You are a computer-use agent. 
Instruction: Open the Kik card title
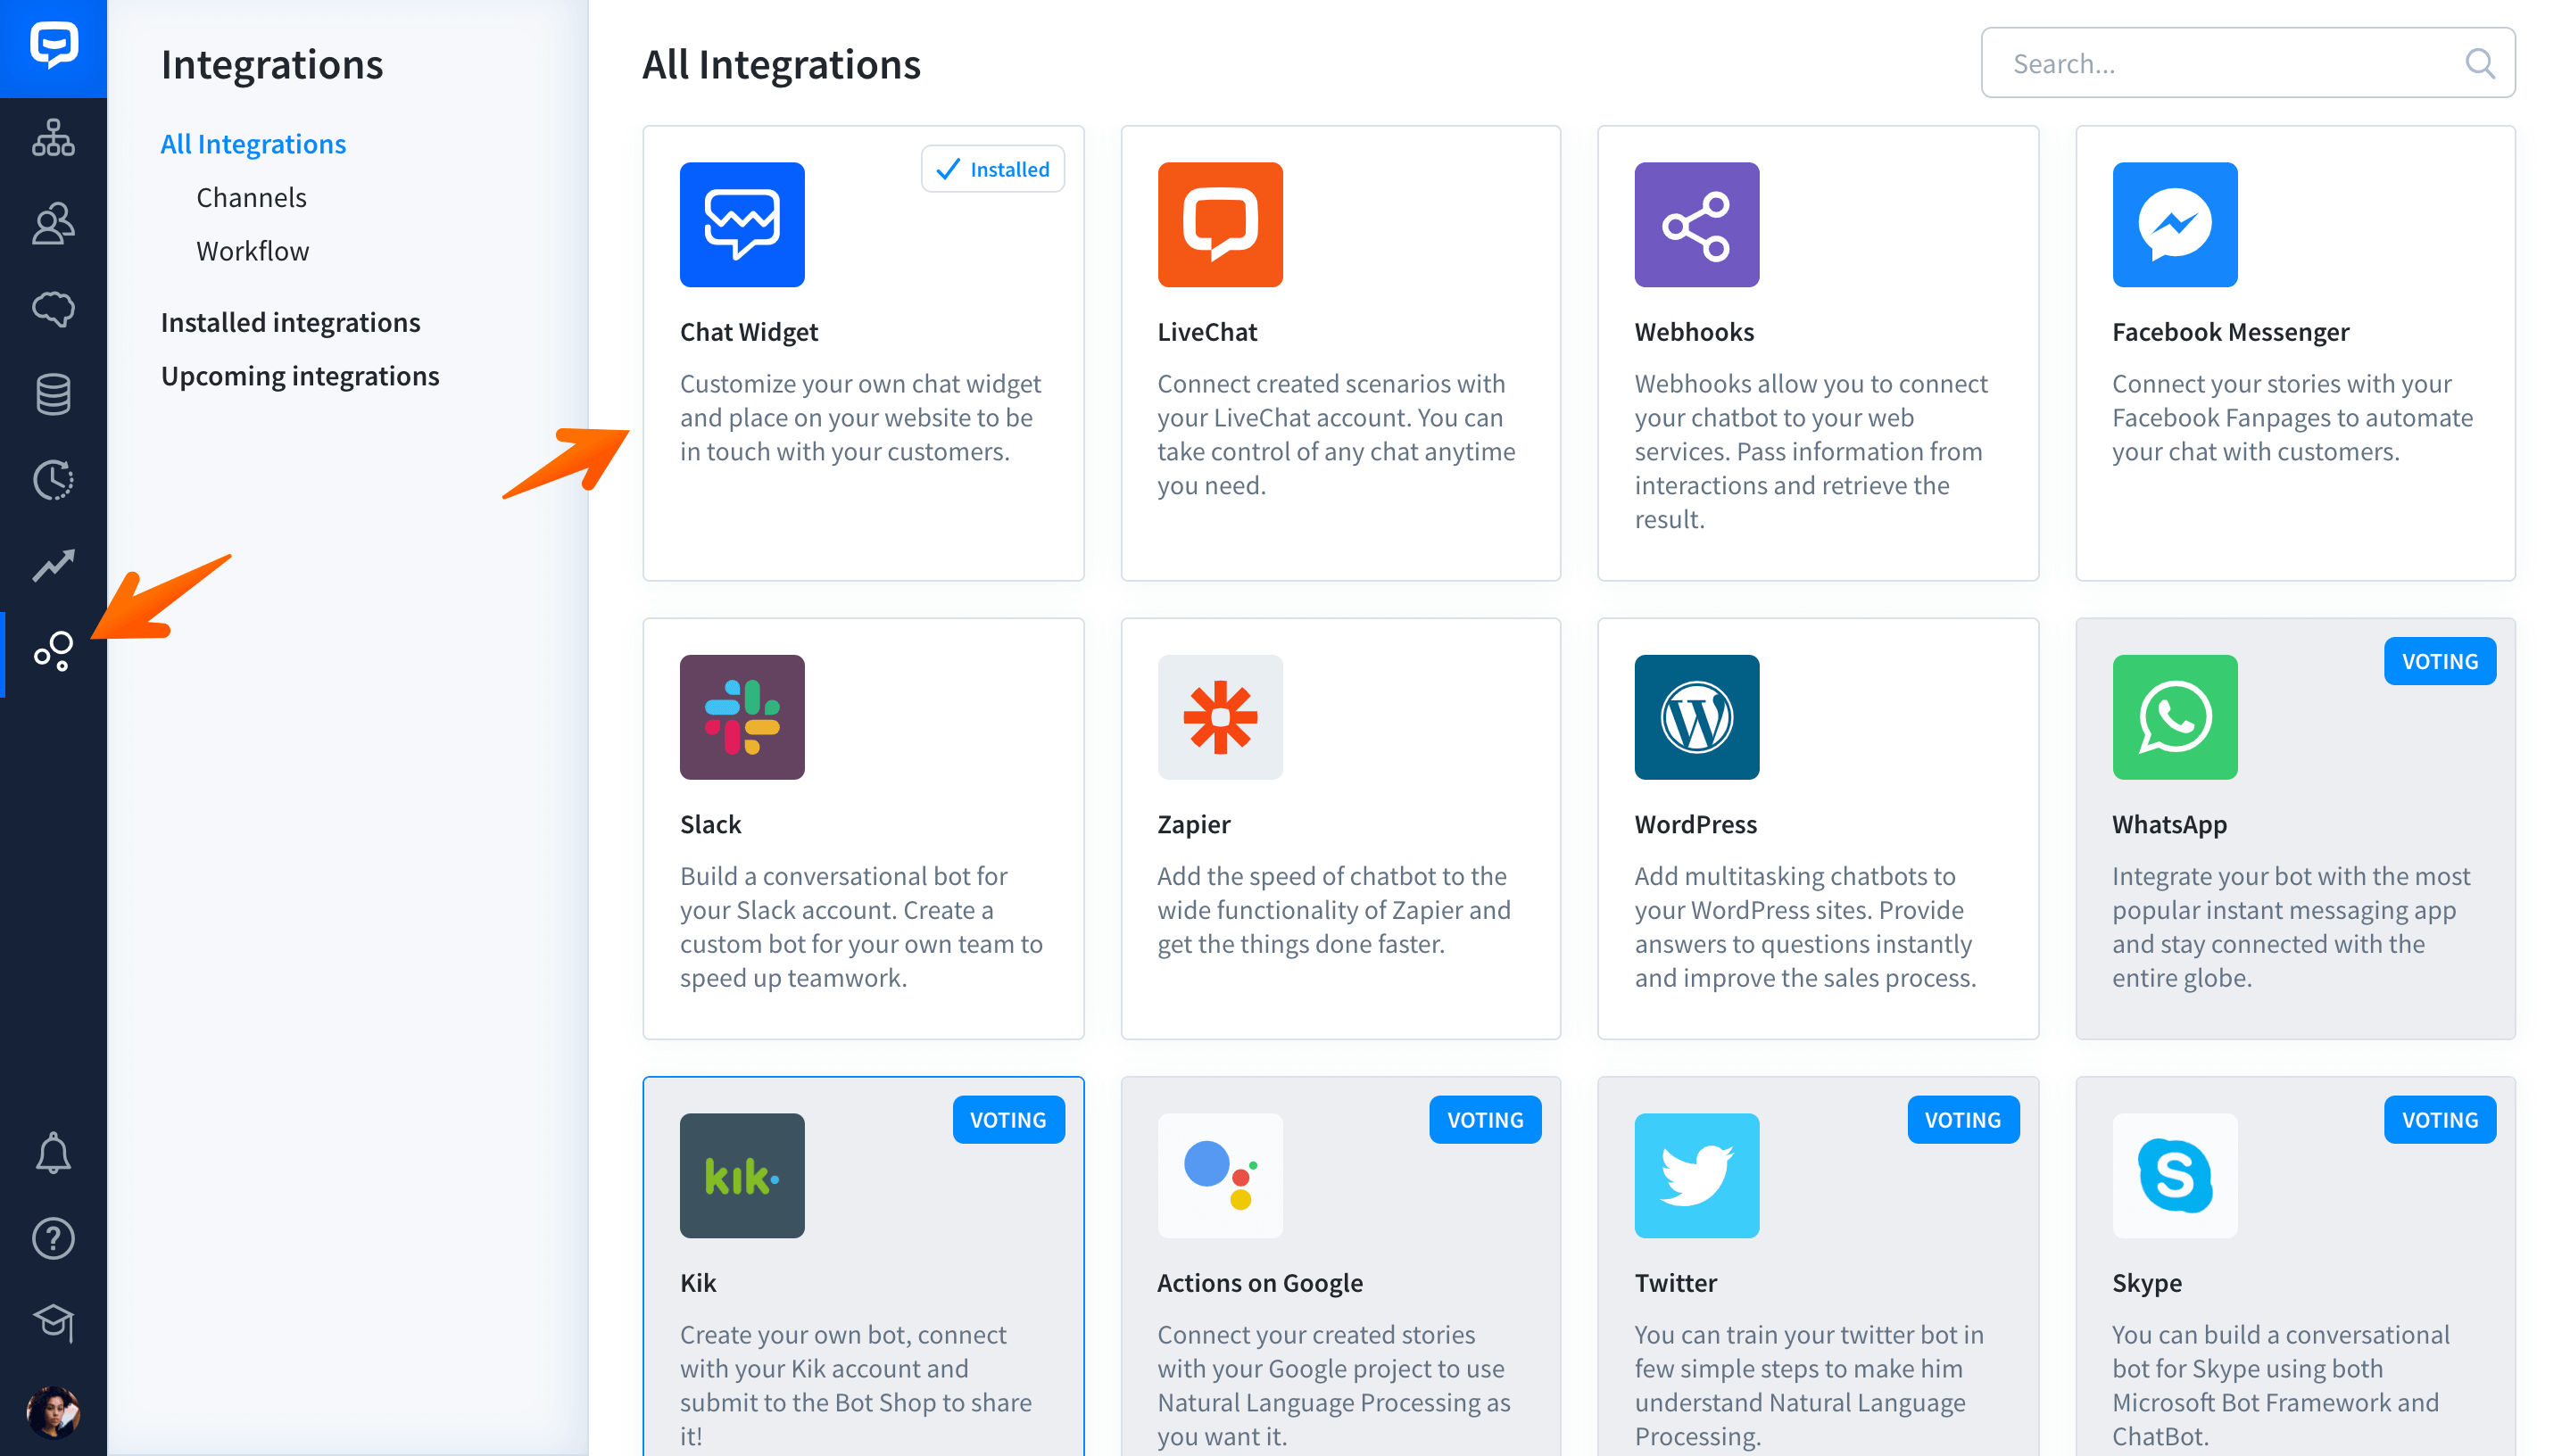(698, 1283)
